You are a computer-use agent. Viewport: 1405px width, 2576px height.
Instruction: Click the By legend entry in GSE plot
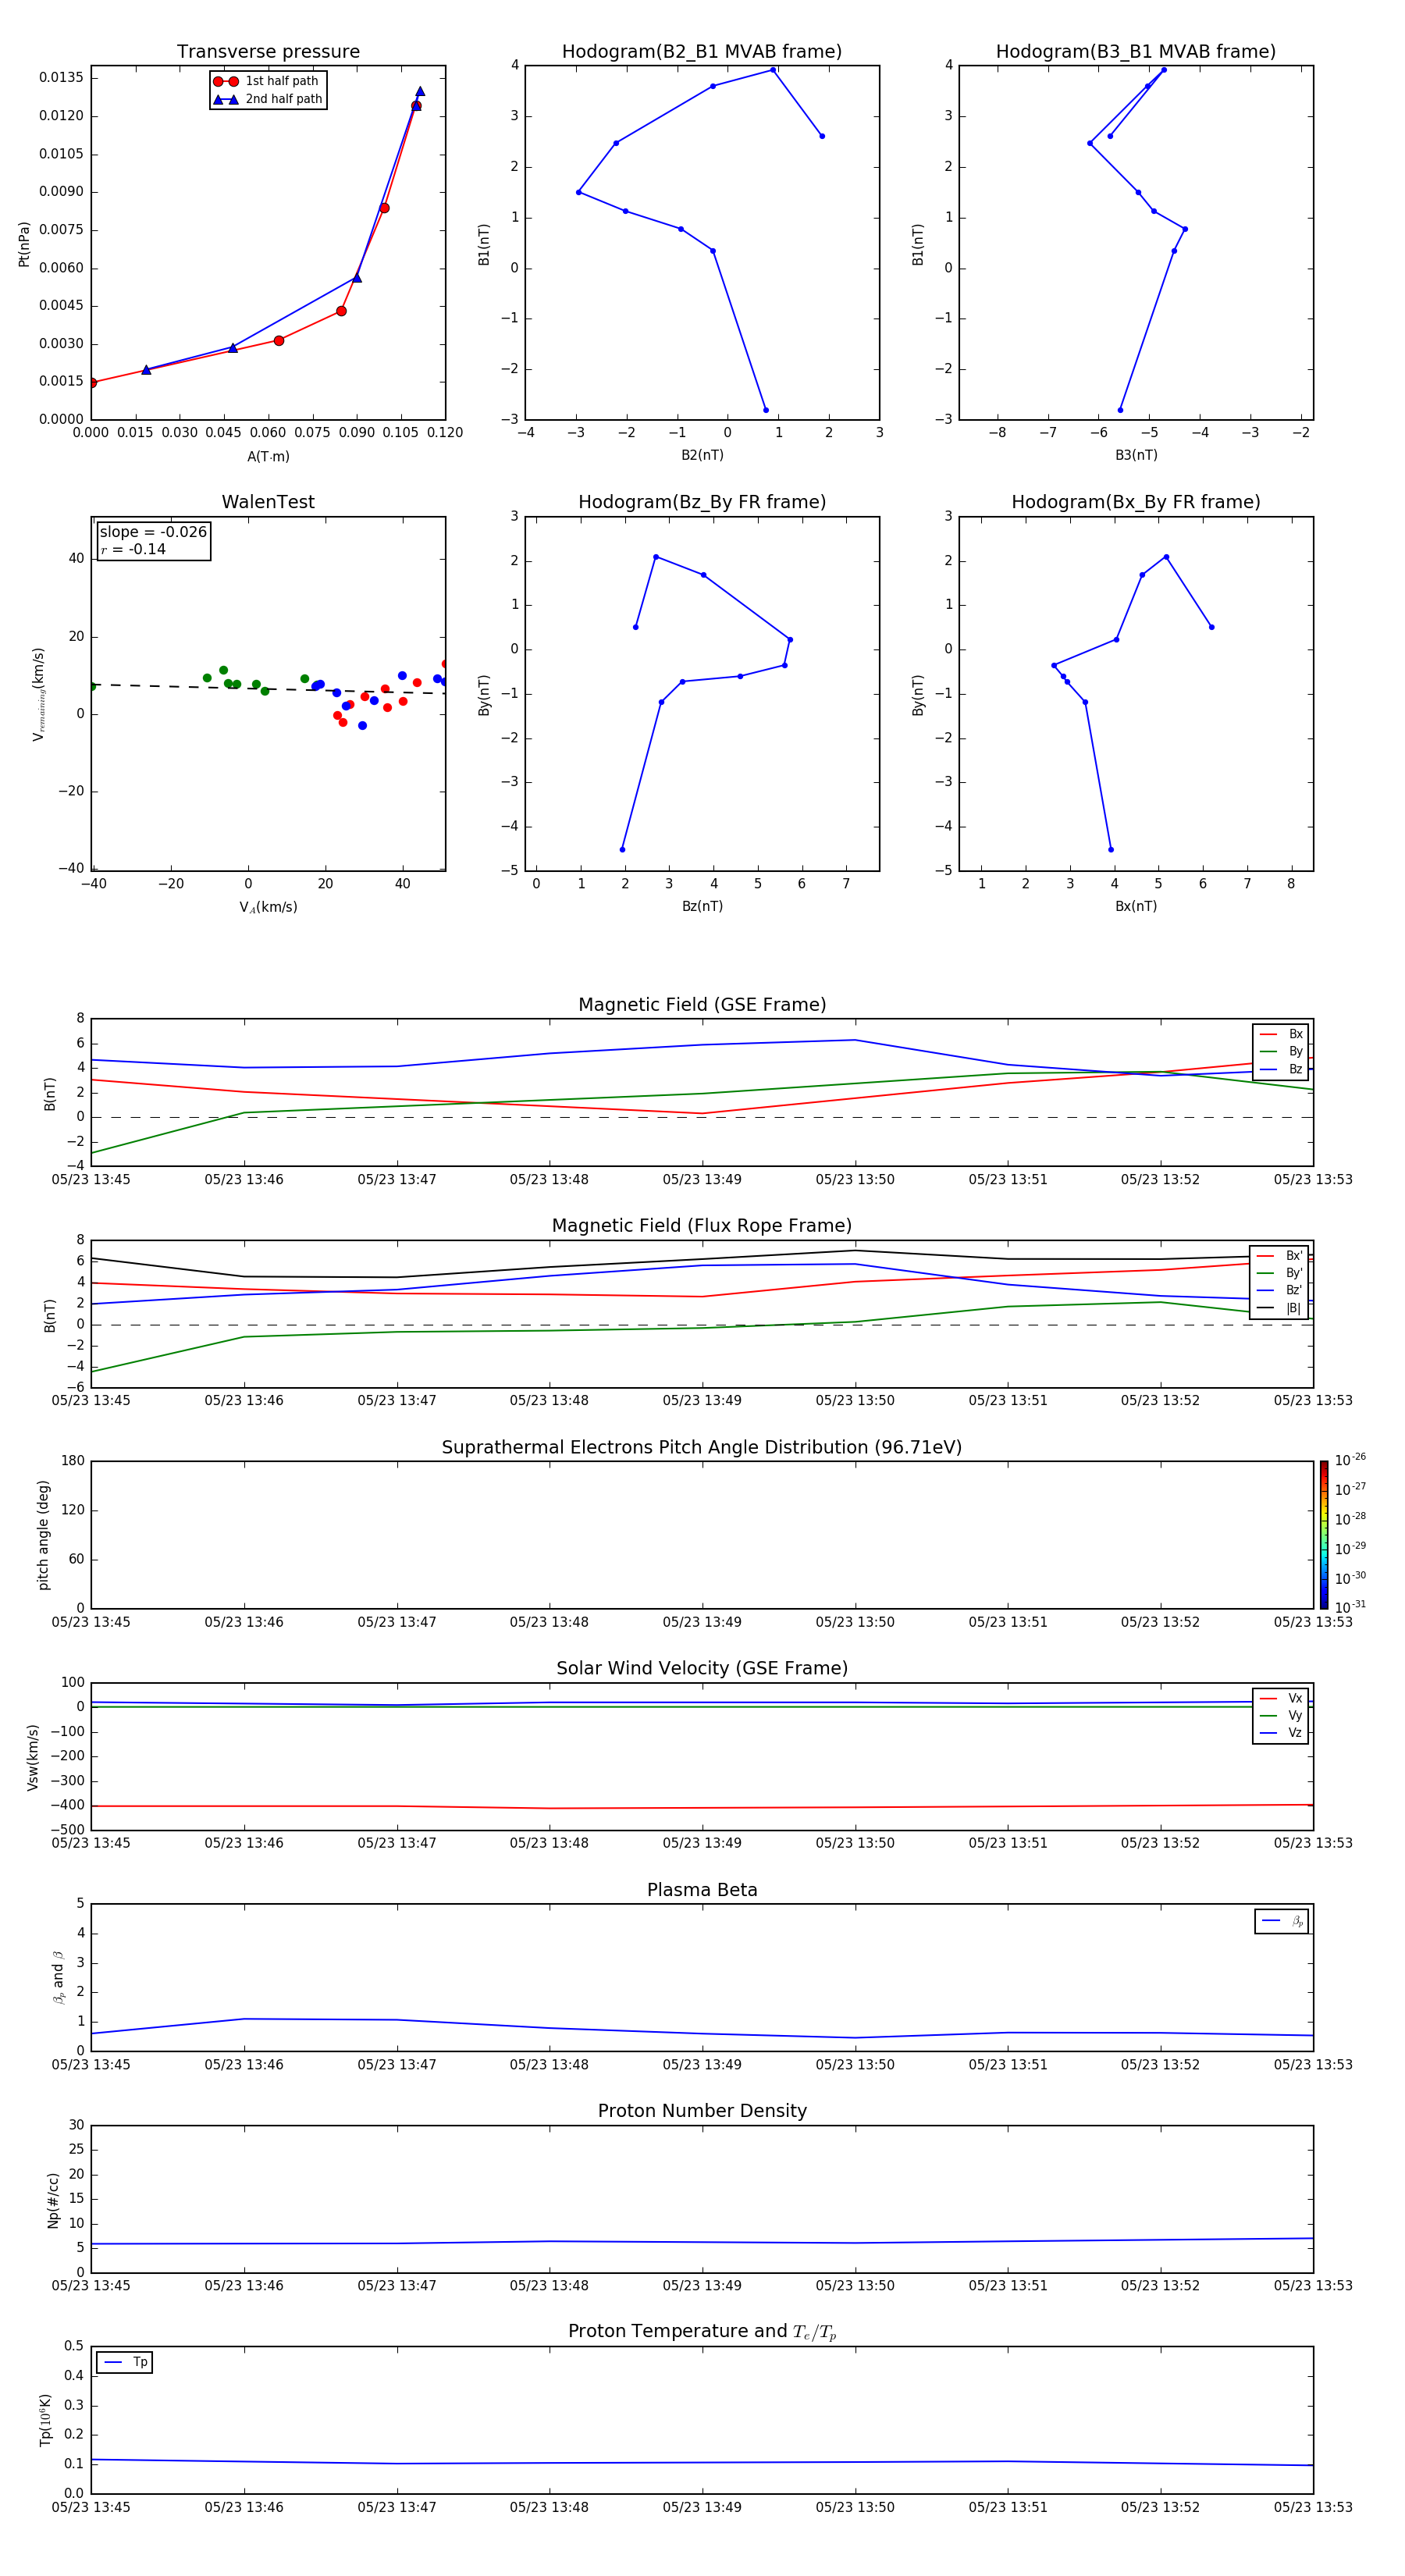(x=1281, y=1052)
